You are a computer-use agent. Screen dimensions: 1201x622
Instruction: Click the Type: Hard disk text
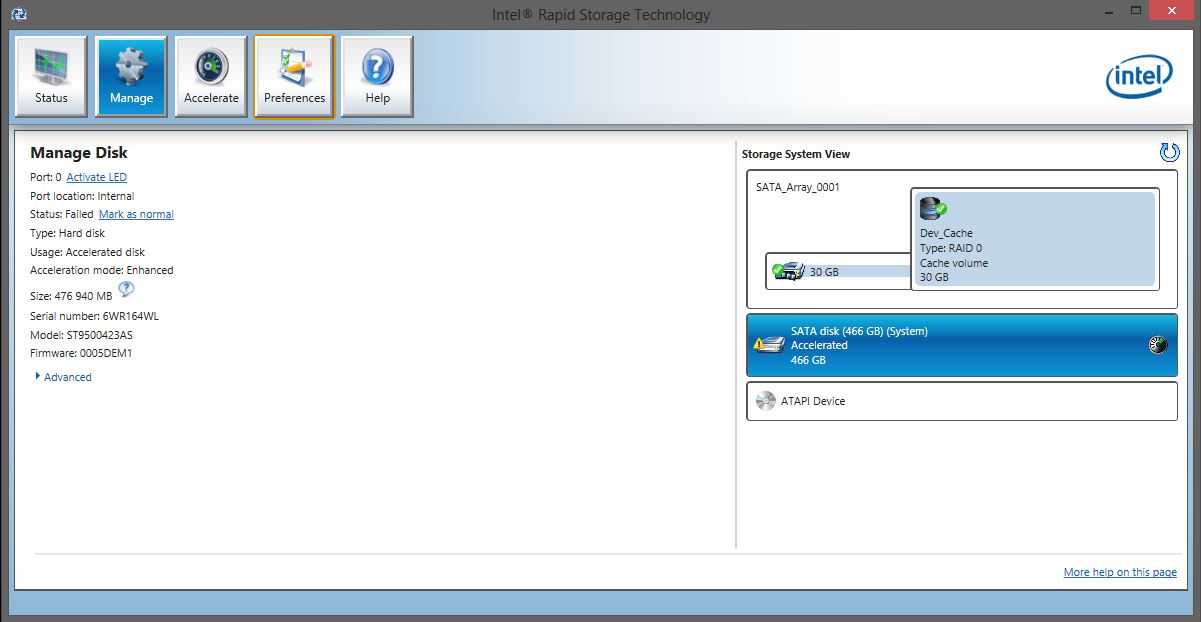[x=67, y=233]
